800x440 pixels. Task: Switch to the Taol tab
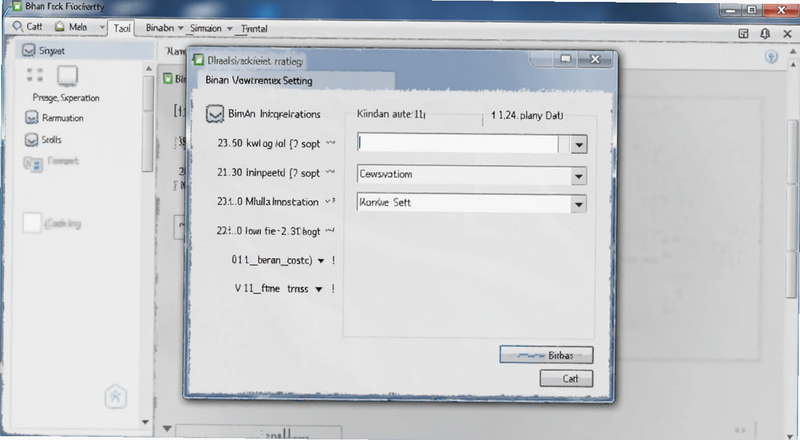point(122,28)
